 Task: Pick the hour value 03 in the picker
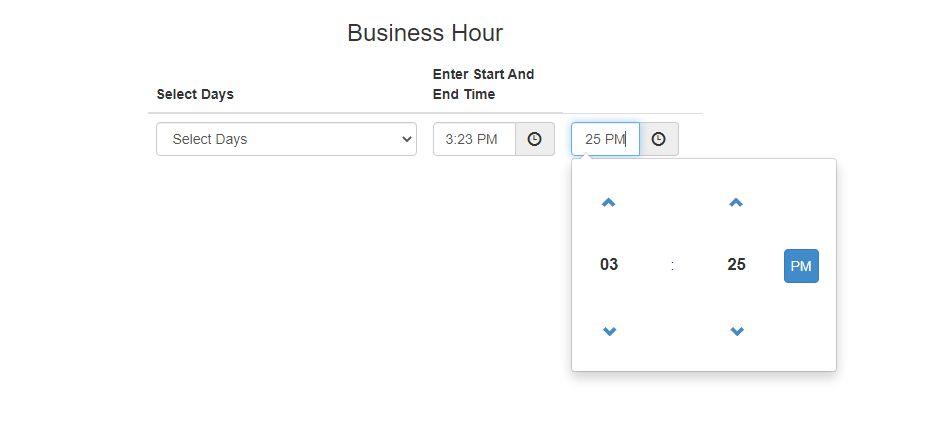[x=609, y=264]
